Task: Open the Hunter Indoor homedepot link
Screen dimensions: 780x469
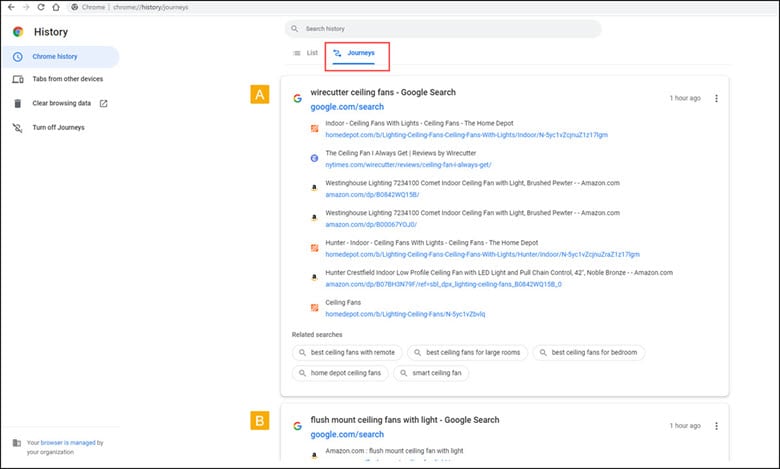Action: point(483,254)
